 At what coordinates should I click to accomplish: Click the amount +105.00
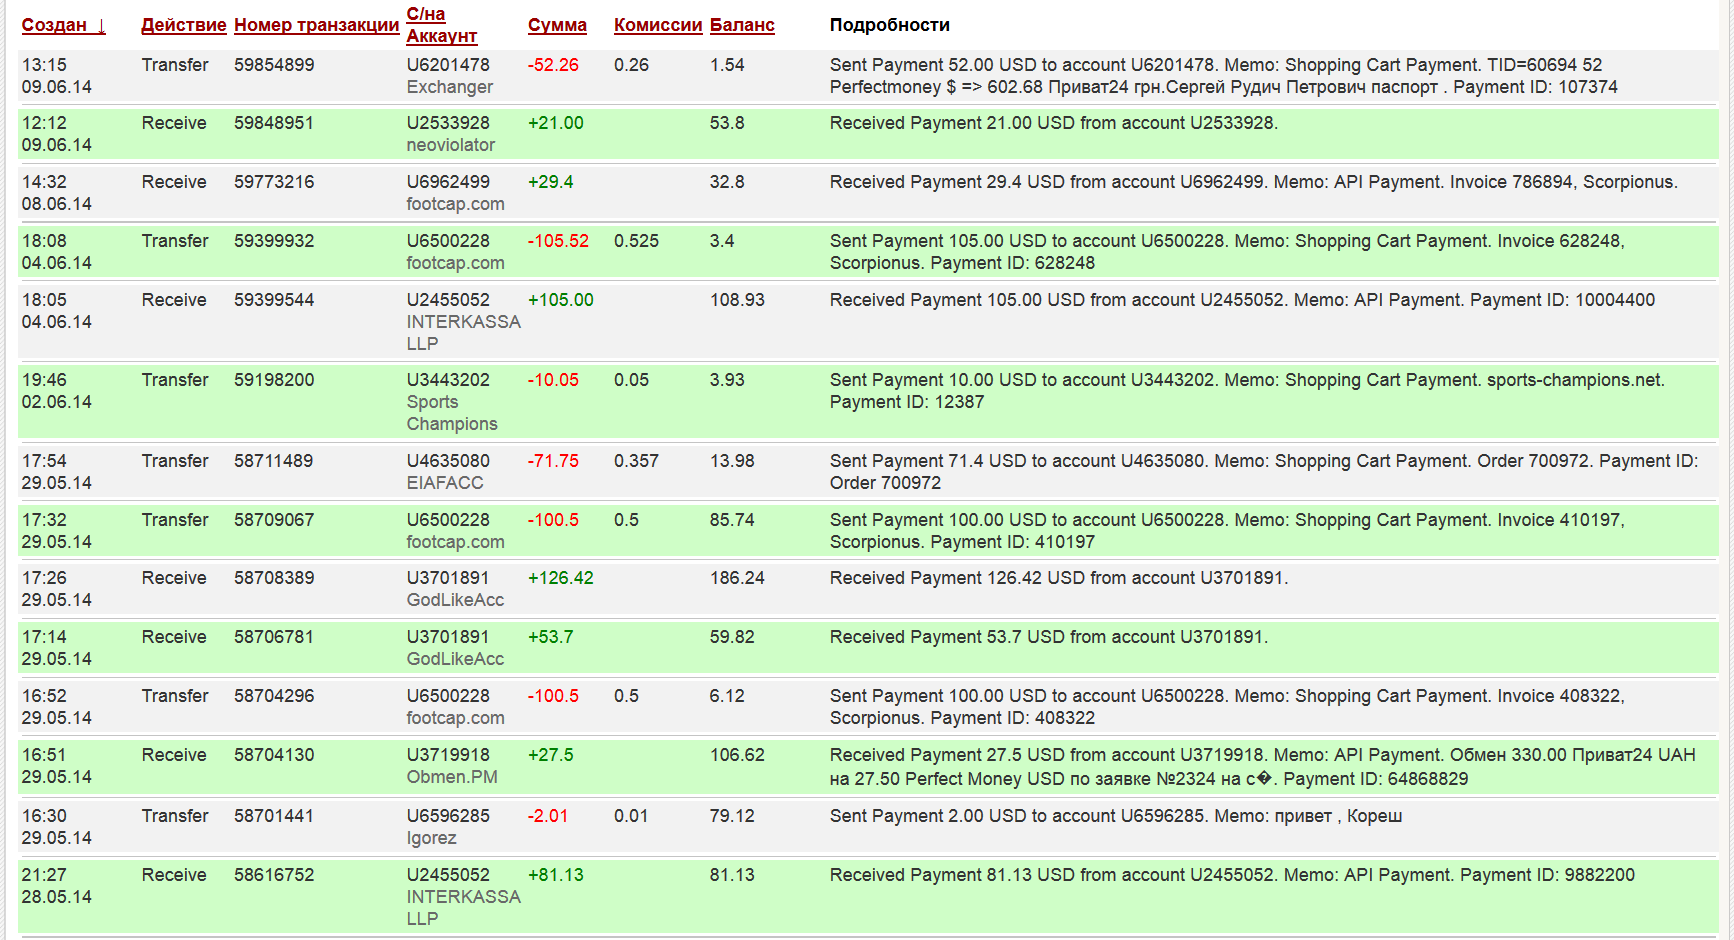pos(561,300)
